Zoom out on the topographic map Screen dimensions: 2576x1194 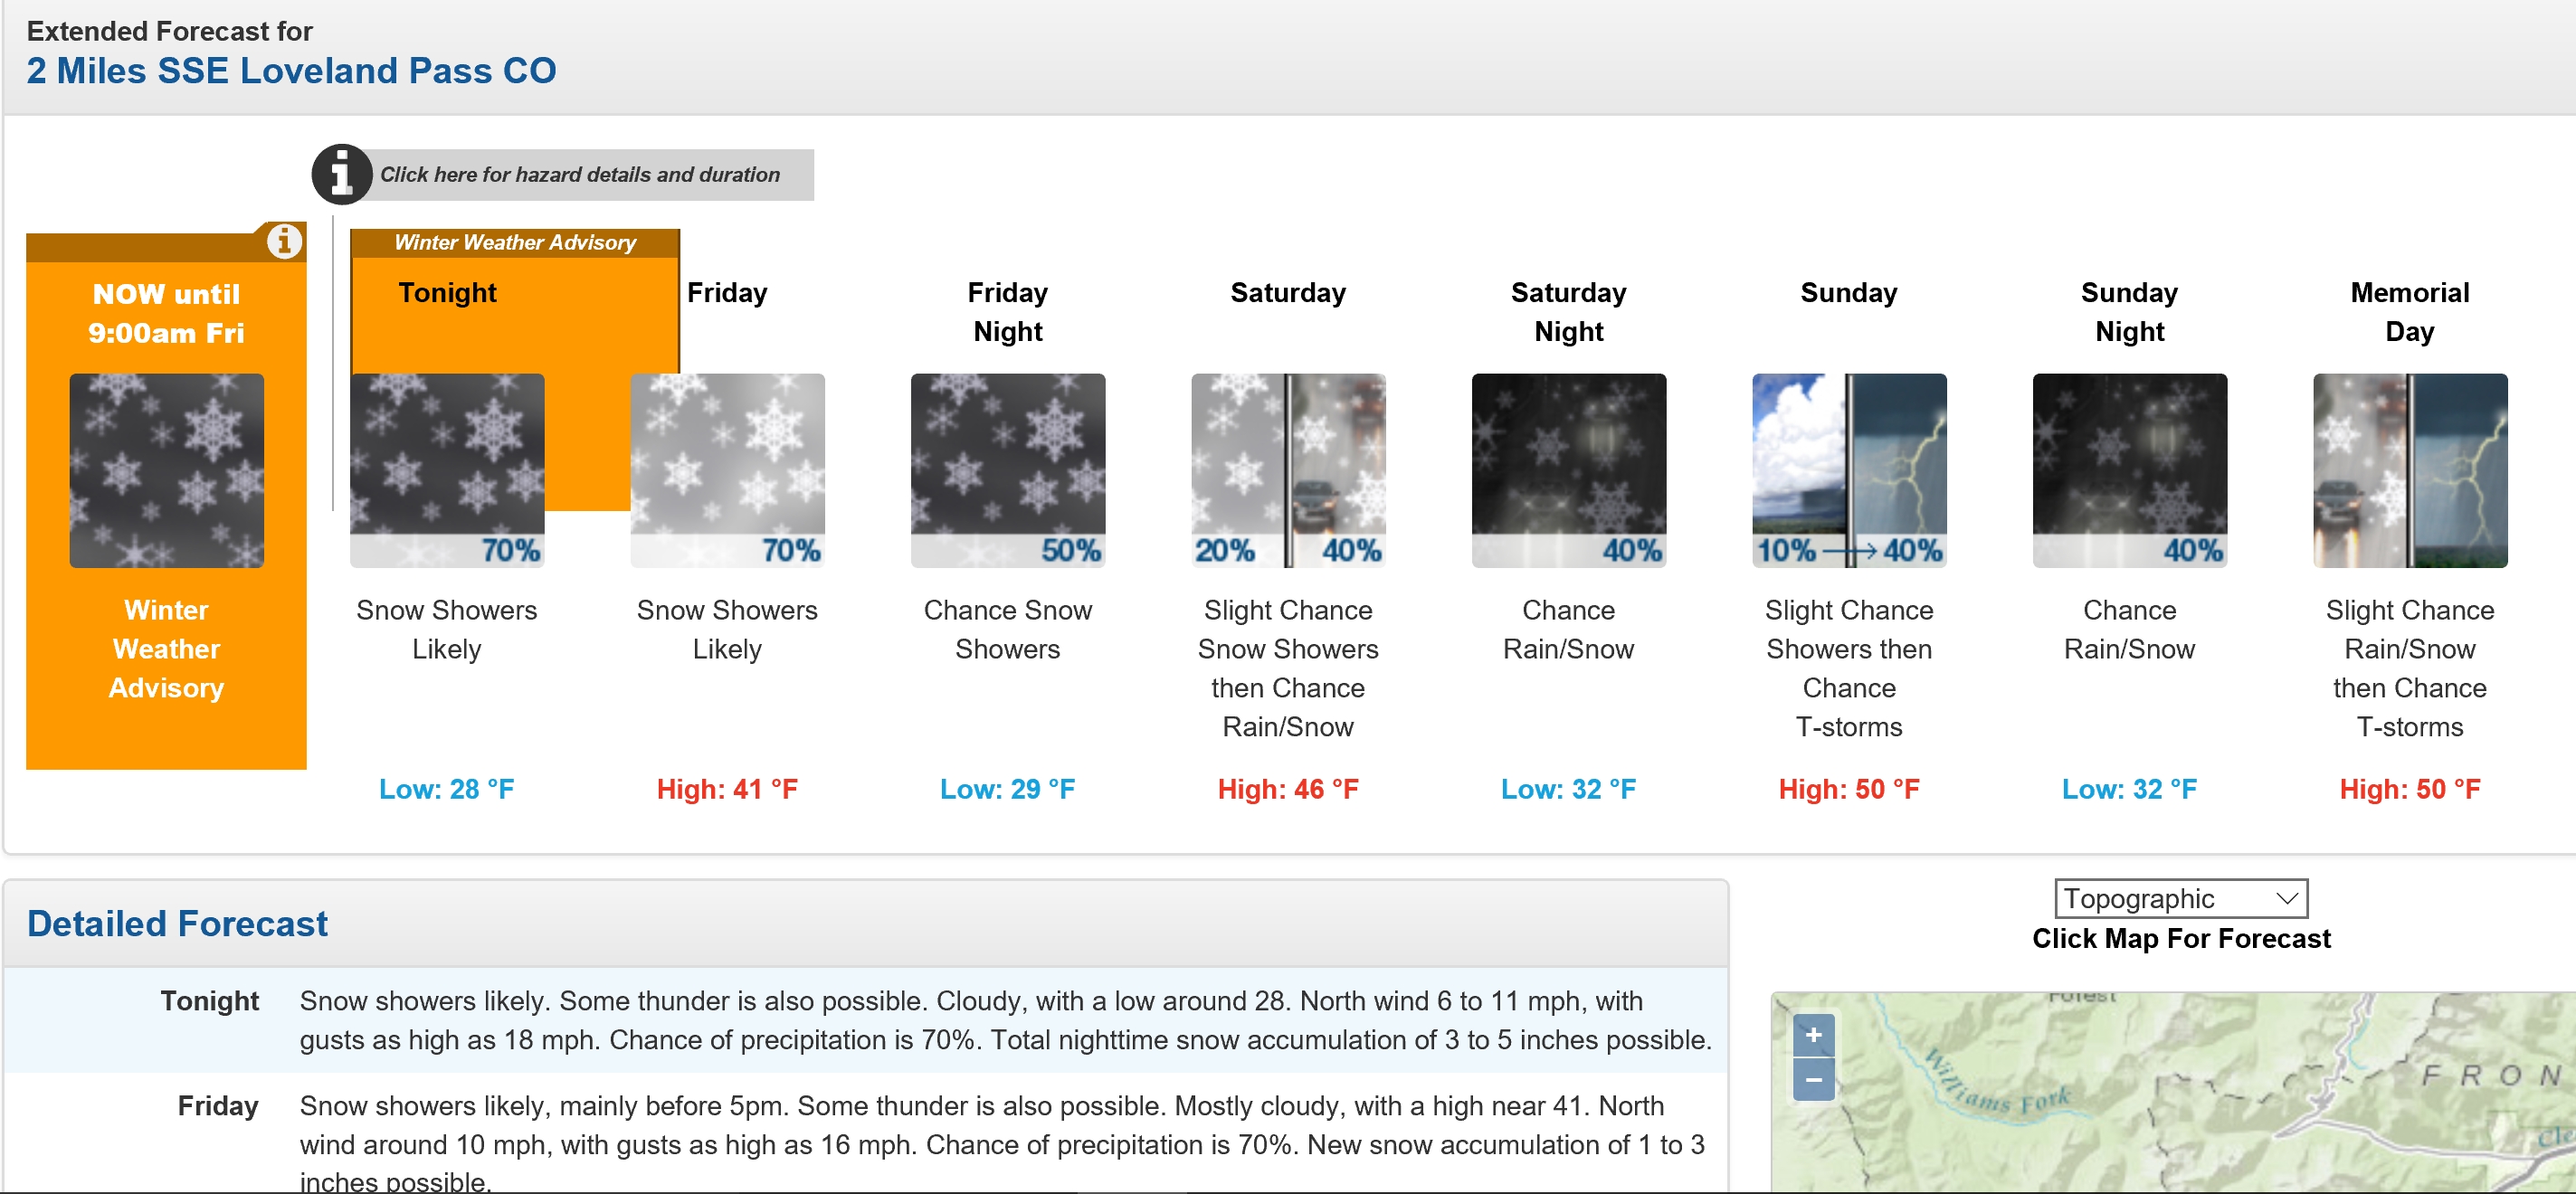click(1813, 1079)
